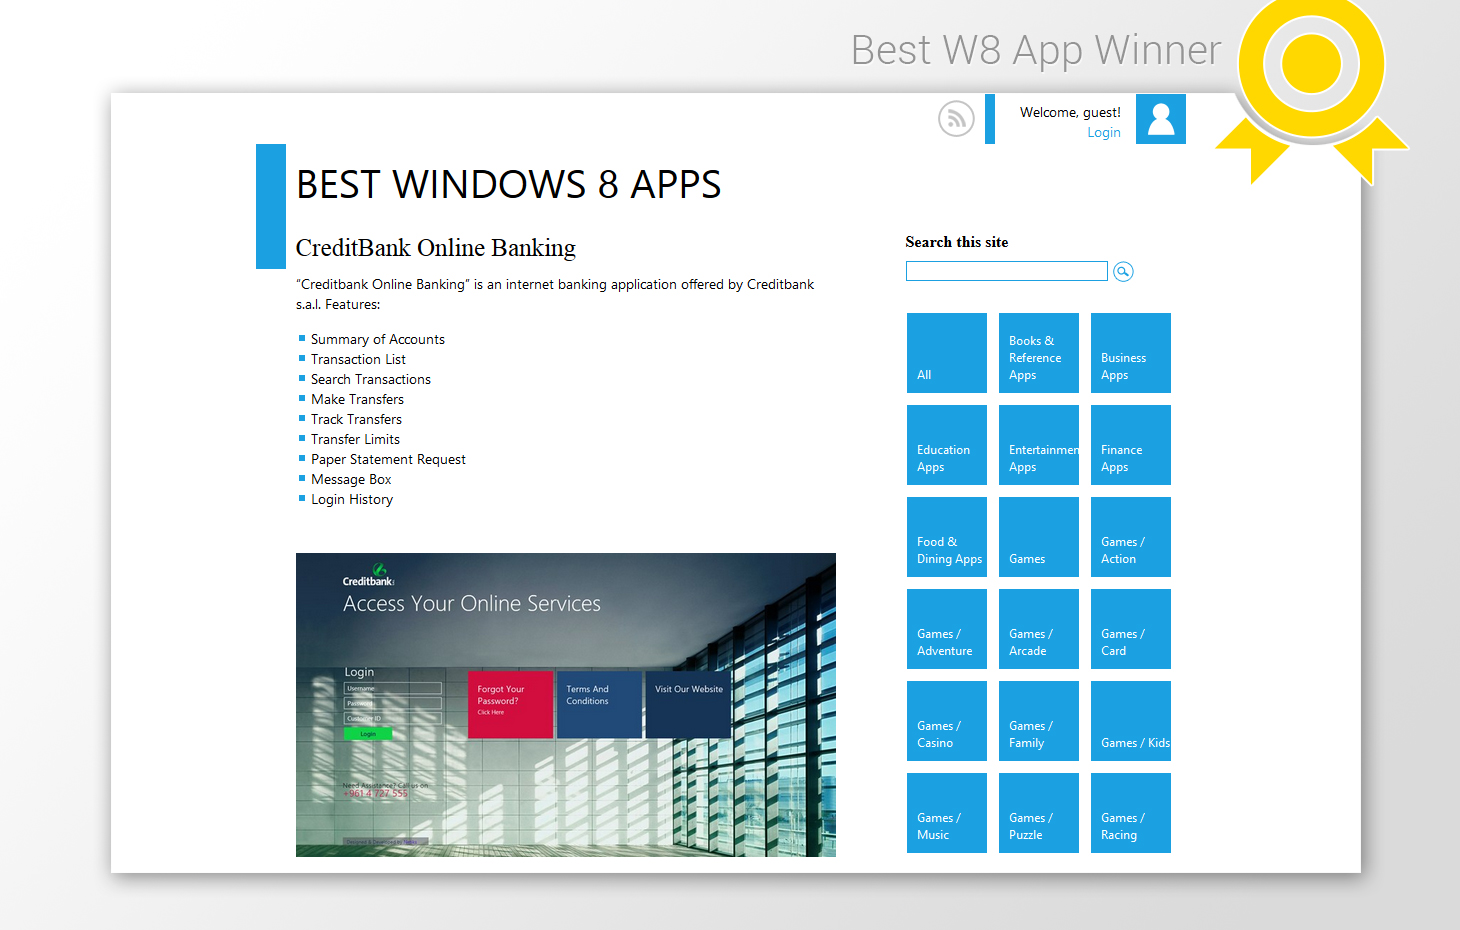Open the Games / Music tile

coord(947,813)
